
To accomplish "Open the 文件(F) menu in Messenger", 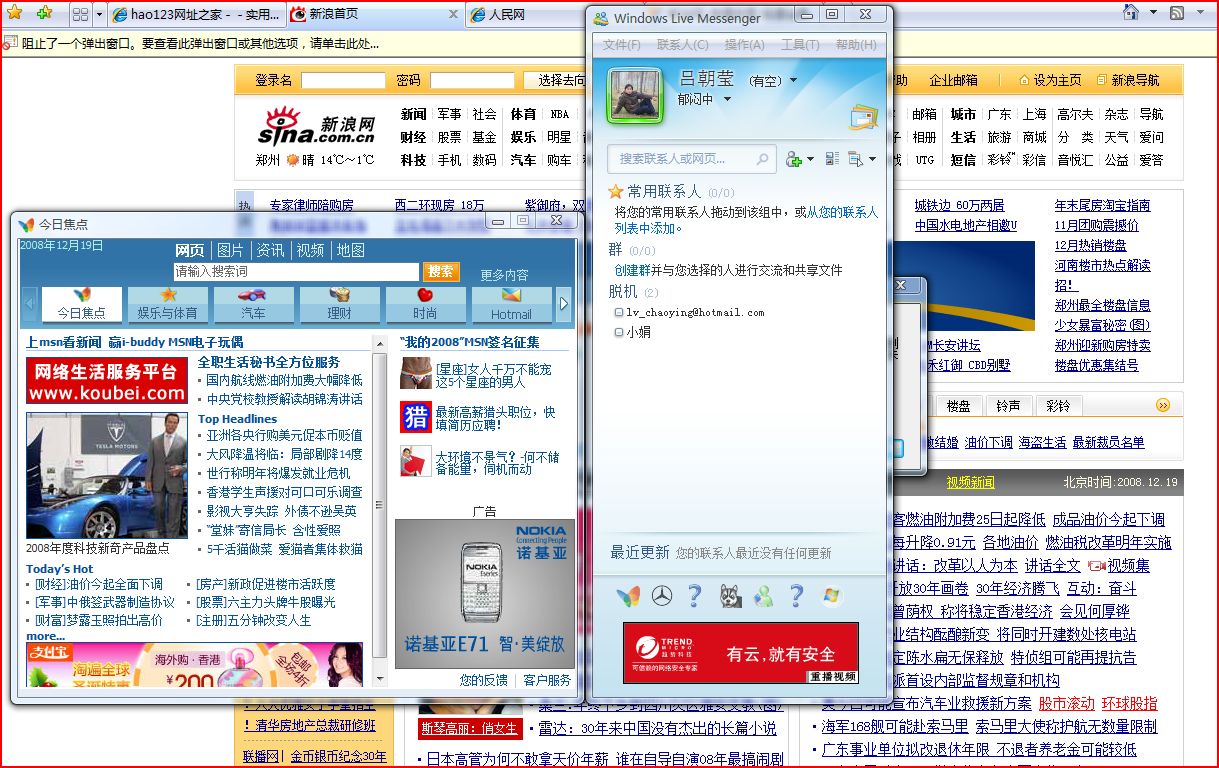I will pyautogui.click(x=622, y=44).
